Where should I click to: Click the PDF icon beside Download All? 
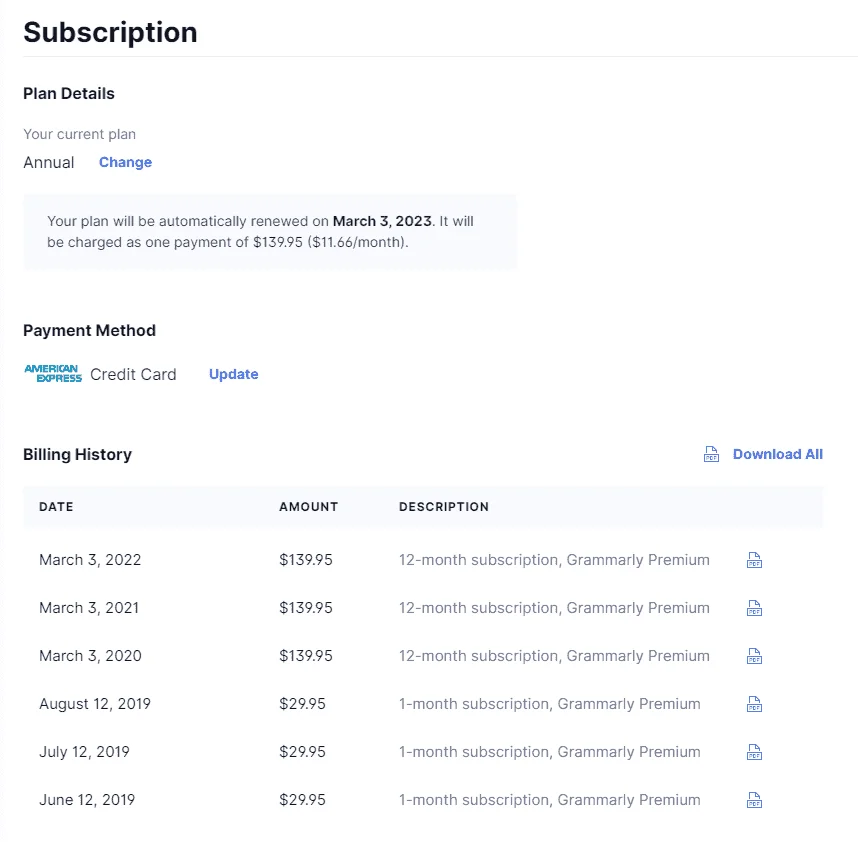click(711, 454)
